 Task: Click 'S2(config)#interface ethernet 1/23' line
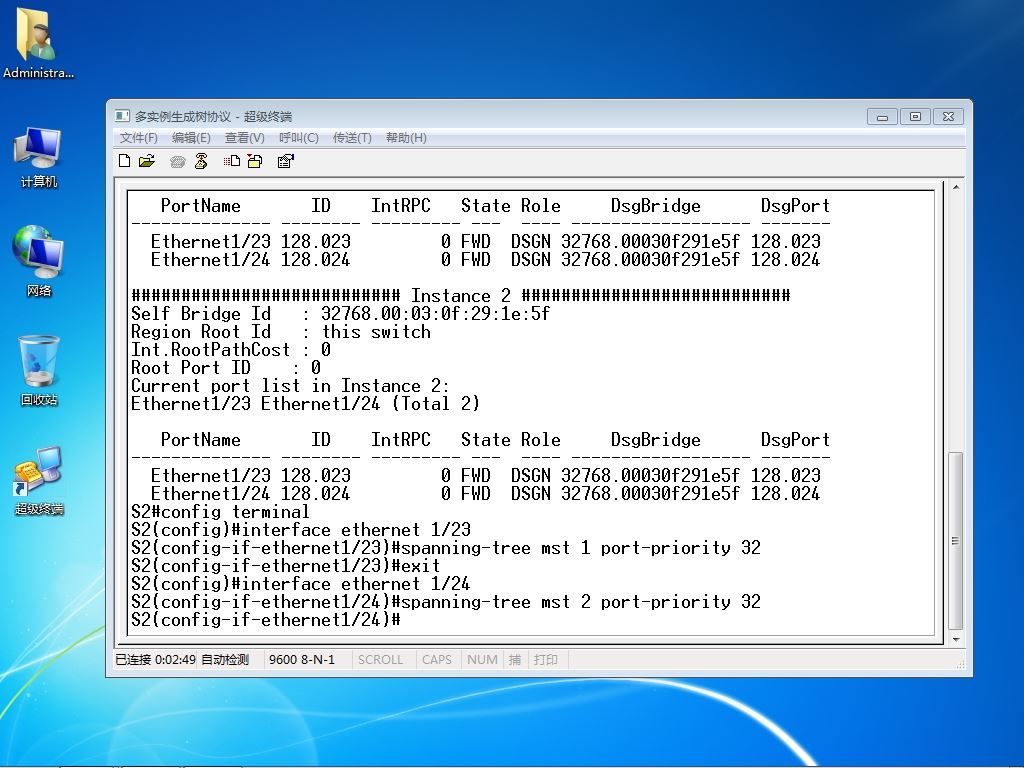point(301,530)
